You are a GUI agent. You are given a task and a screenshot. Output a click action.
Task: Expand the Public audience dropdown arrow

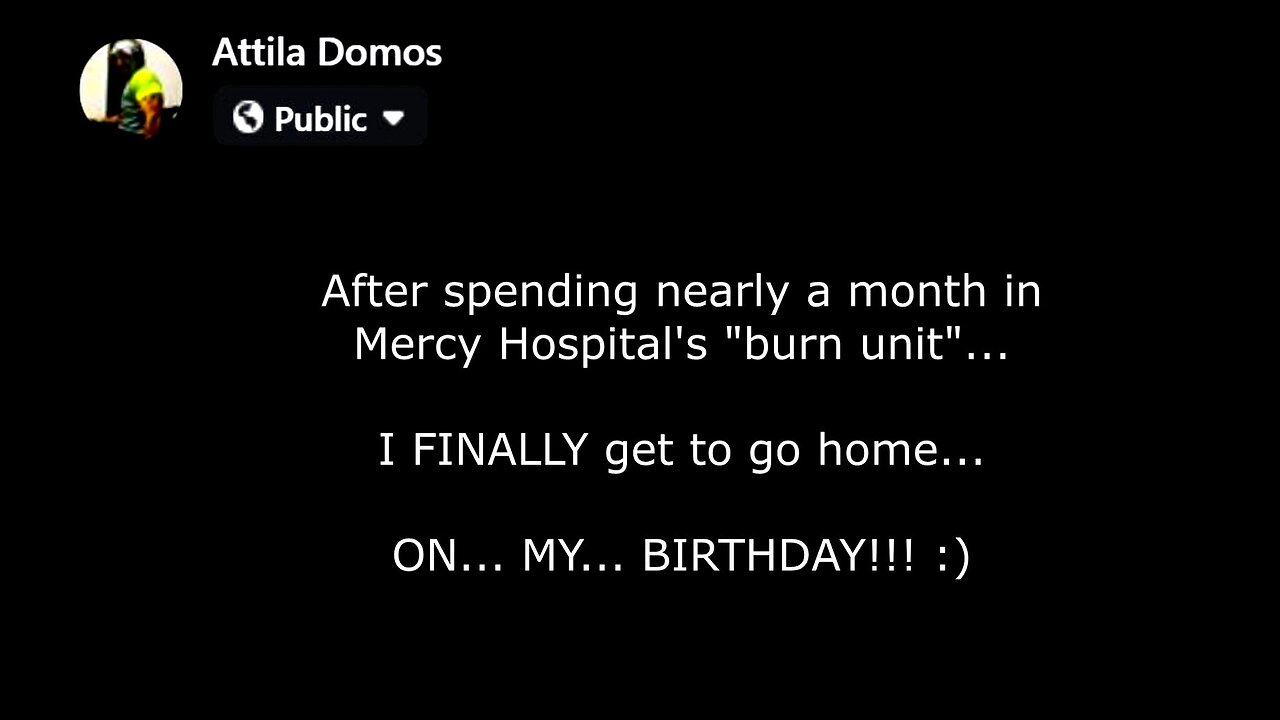(393, 118)
